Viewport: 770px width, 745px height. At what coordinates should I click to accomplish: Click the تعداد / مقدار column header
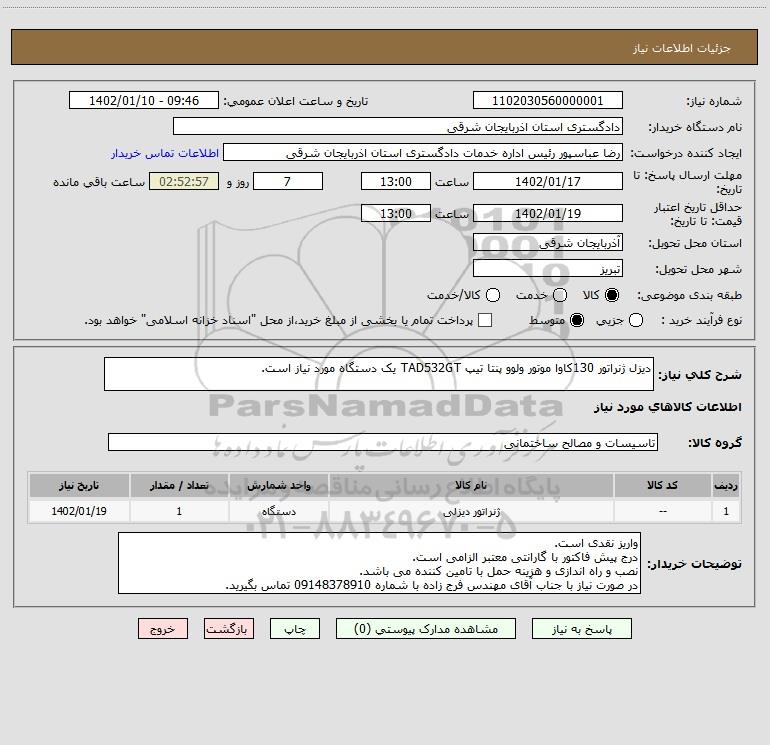pos(179,485)
